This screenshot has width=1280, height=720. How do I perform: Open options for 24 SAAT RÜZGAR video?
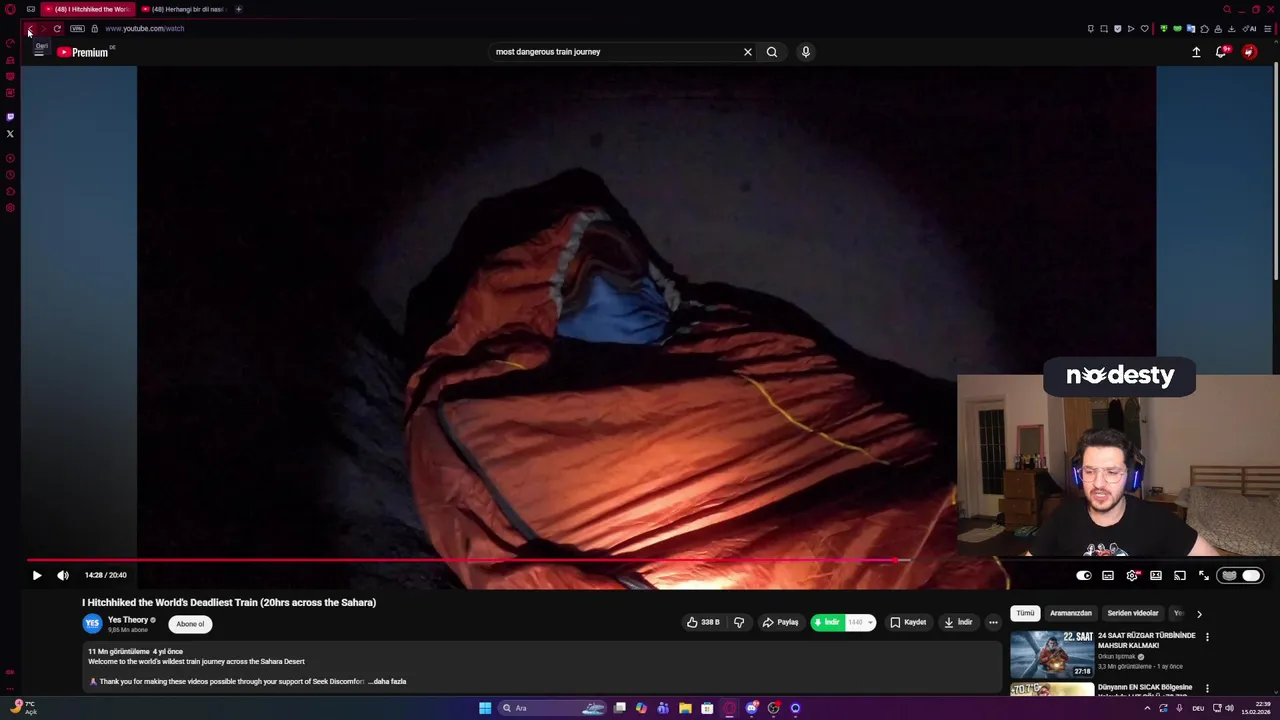point(1207,637)
